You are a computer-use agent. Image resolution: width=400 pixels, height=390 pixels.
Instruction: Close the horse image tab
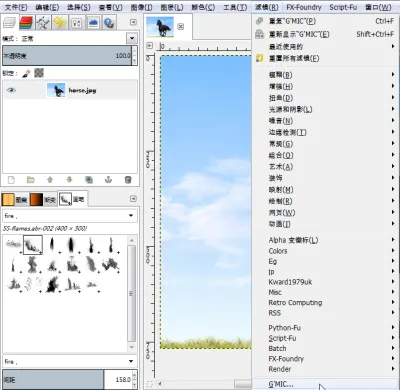click(181, 27)
